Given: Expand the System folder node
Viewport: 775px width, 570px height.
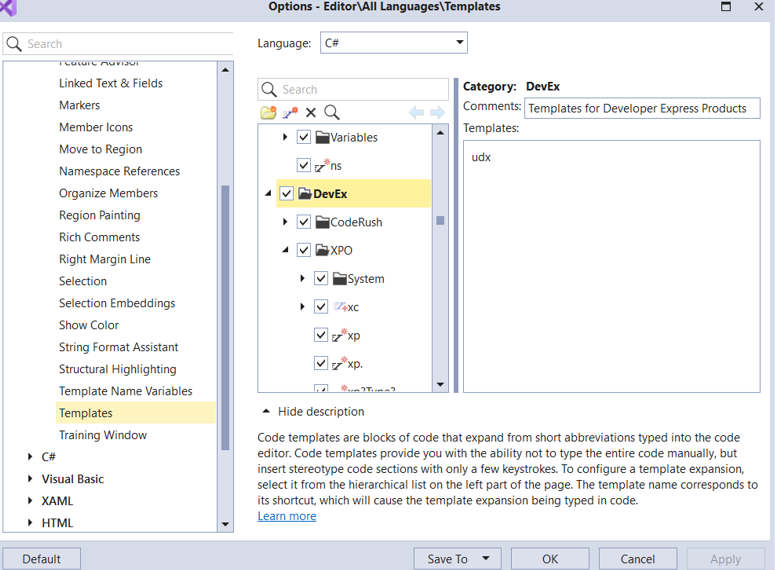Looking at the screenshot, I should (x=302, y=279).
